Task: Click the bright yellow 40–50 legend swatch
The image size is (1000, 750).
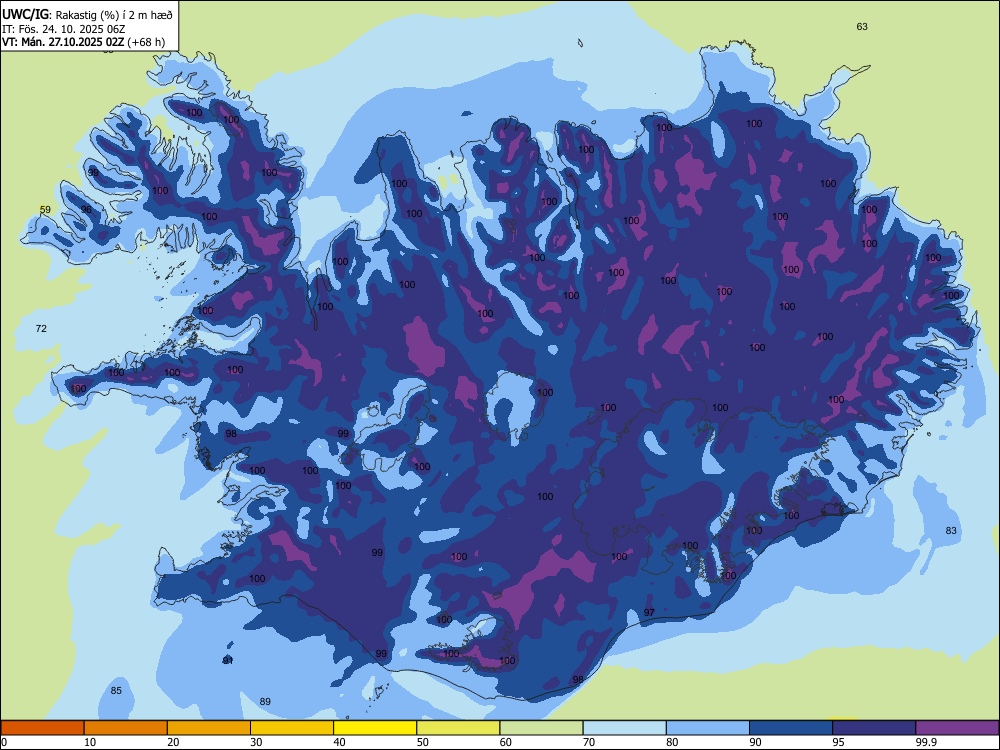Action: click(375, 728)
